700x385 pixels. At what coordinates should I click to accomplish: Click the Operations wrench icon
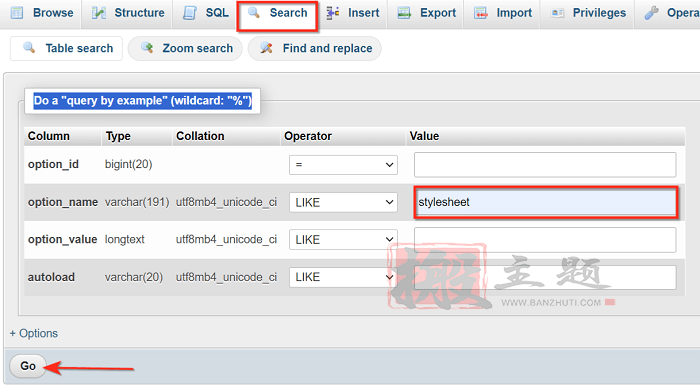coord(651,13)
